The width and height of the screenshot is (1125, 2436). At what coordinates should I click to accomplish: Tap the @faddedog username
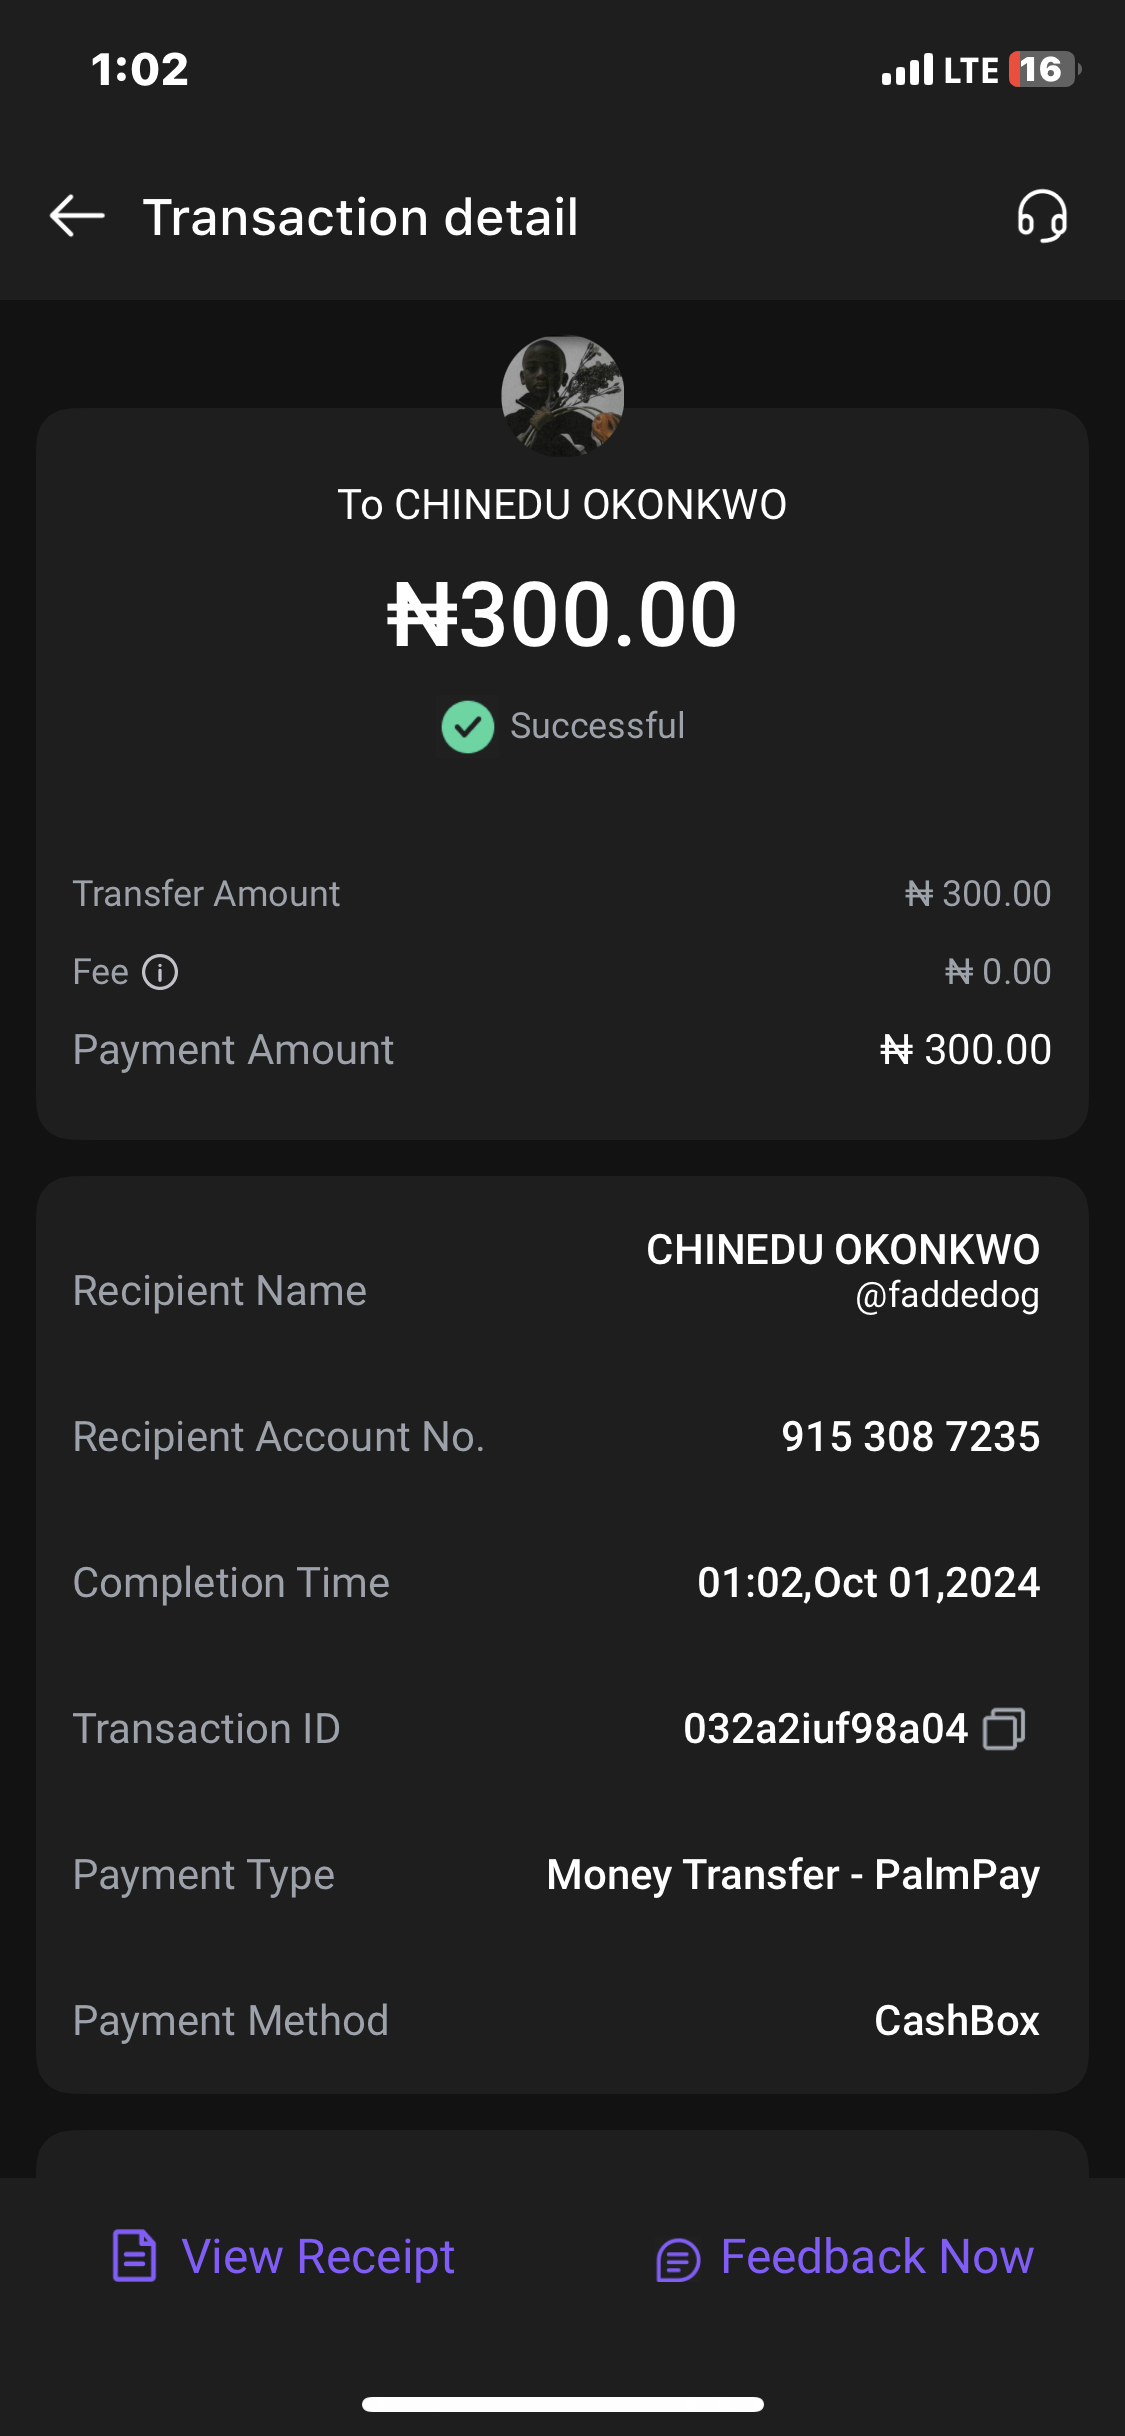pyautogui.click(x=946, y=1296)
